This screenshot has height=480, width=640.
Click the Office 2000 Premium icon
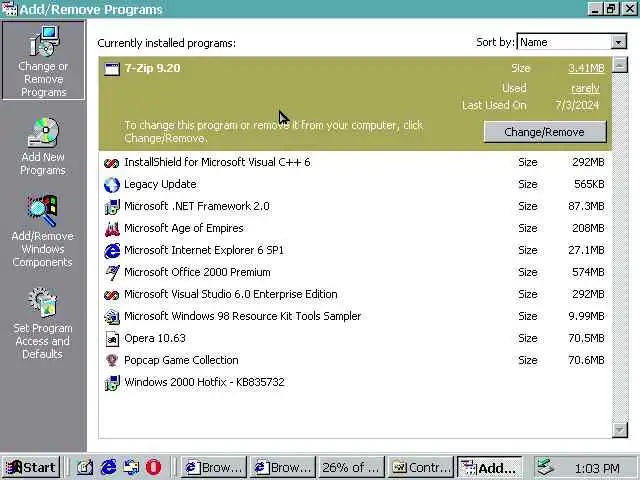click(x=111, y=273)
